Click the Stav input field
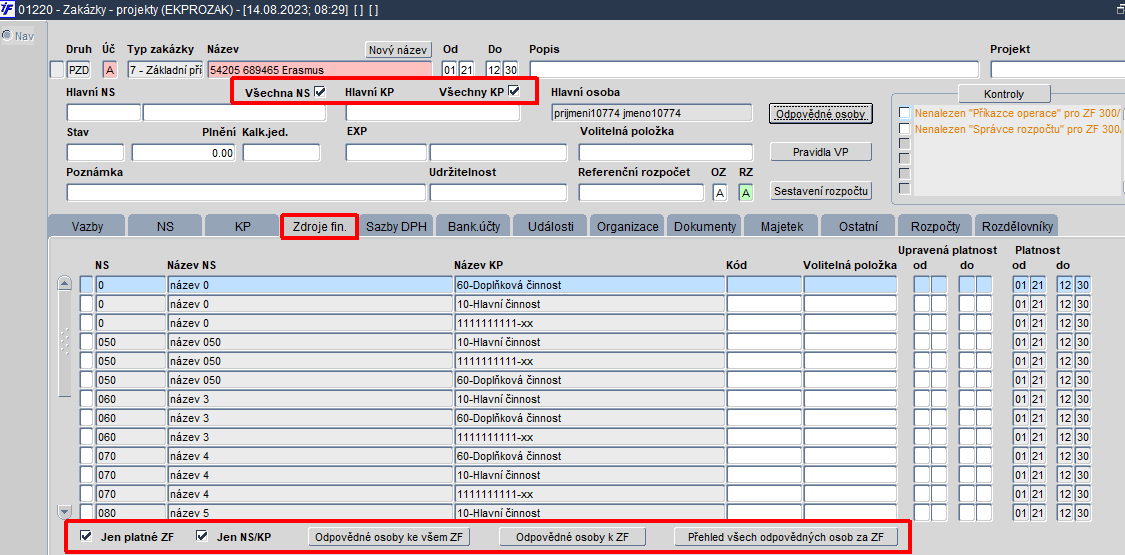The image size is (1125, 555). 95,153
